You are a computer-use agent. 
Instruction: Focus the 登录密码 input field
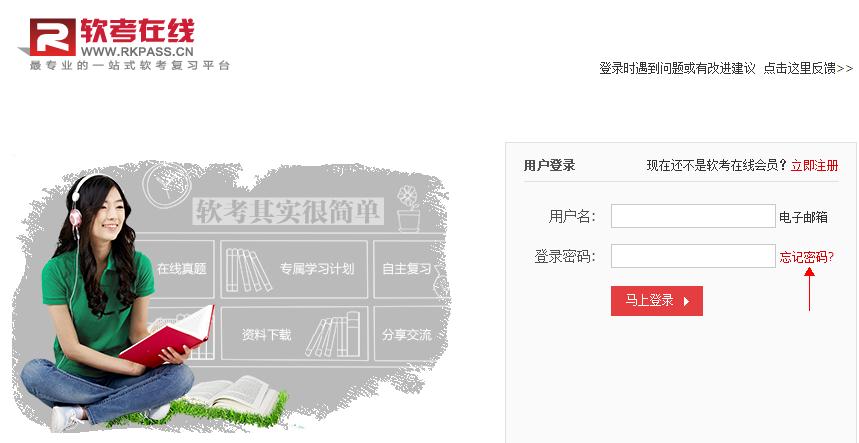click(x=693, y=256)
